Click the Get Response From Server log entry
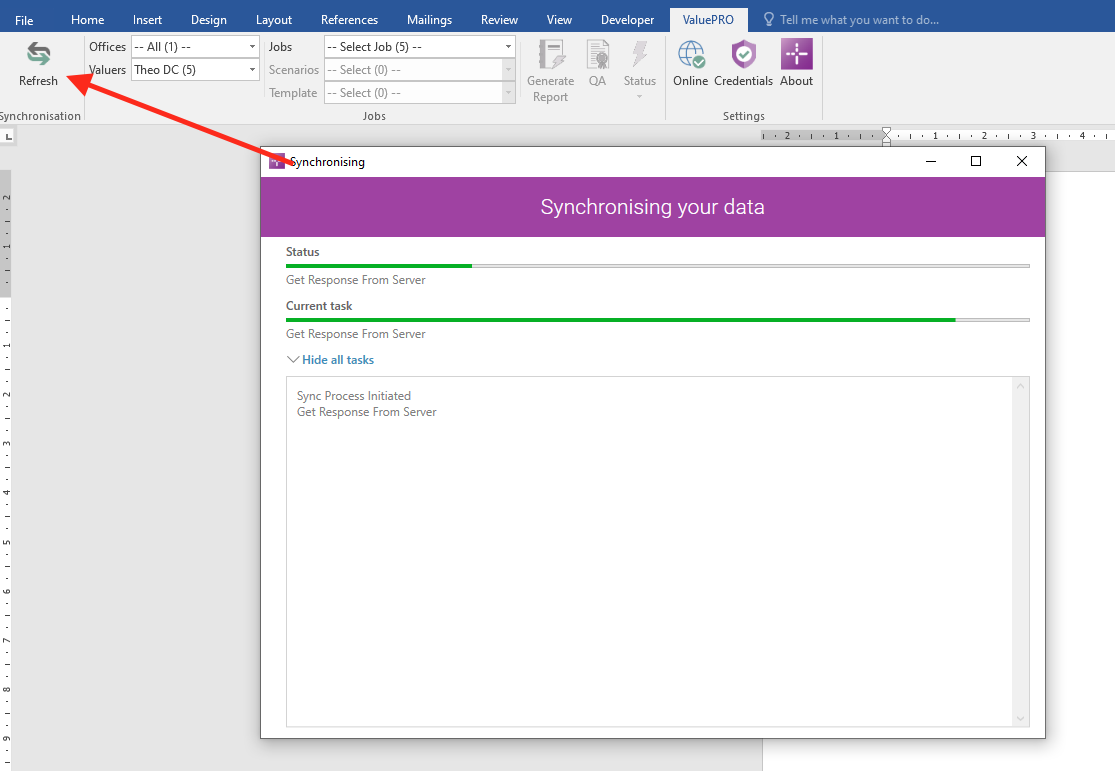Viewport: 1115px width, 771px height. (x=366, y=413)
